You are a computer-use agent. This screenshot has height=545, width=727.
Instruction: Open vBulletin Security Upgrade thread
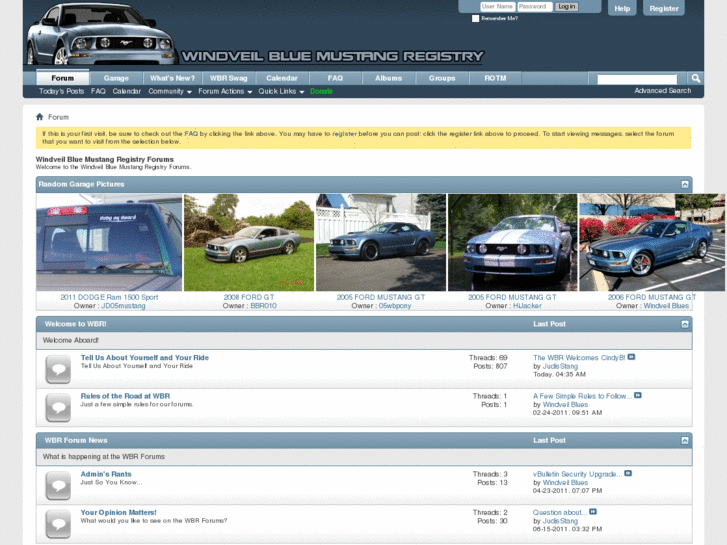(x=577, y=474)
